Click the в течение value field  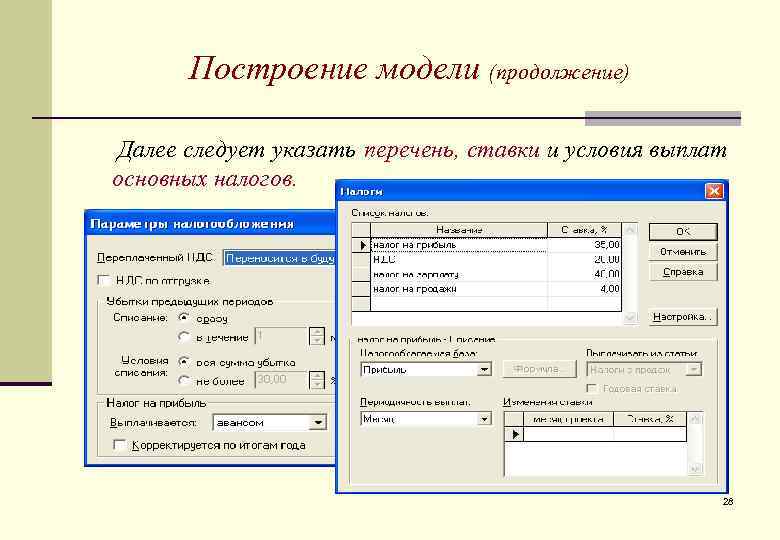[282, 337]
